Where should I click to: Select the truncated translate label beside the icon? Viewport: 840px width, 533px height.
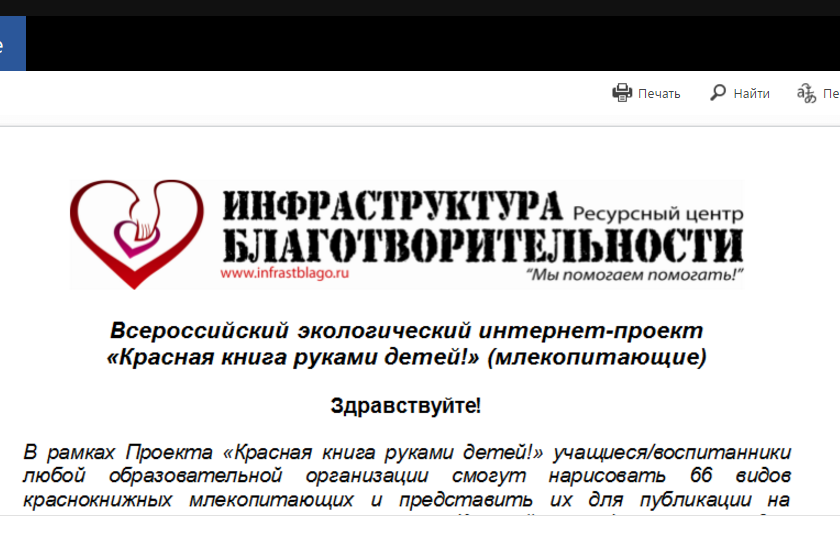(831, 94)
